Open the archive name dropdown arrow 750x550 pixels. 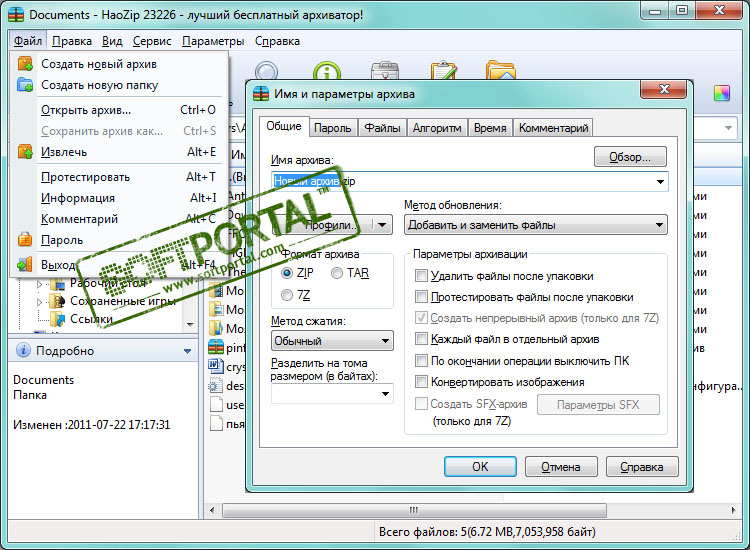tap(660, 182)
